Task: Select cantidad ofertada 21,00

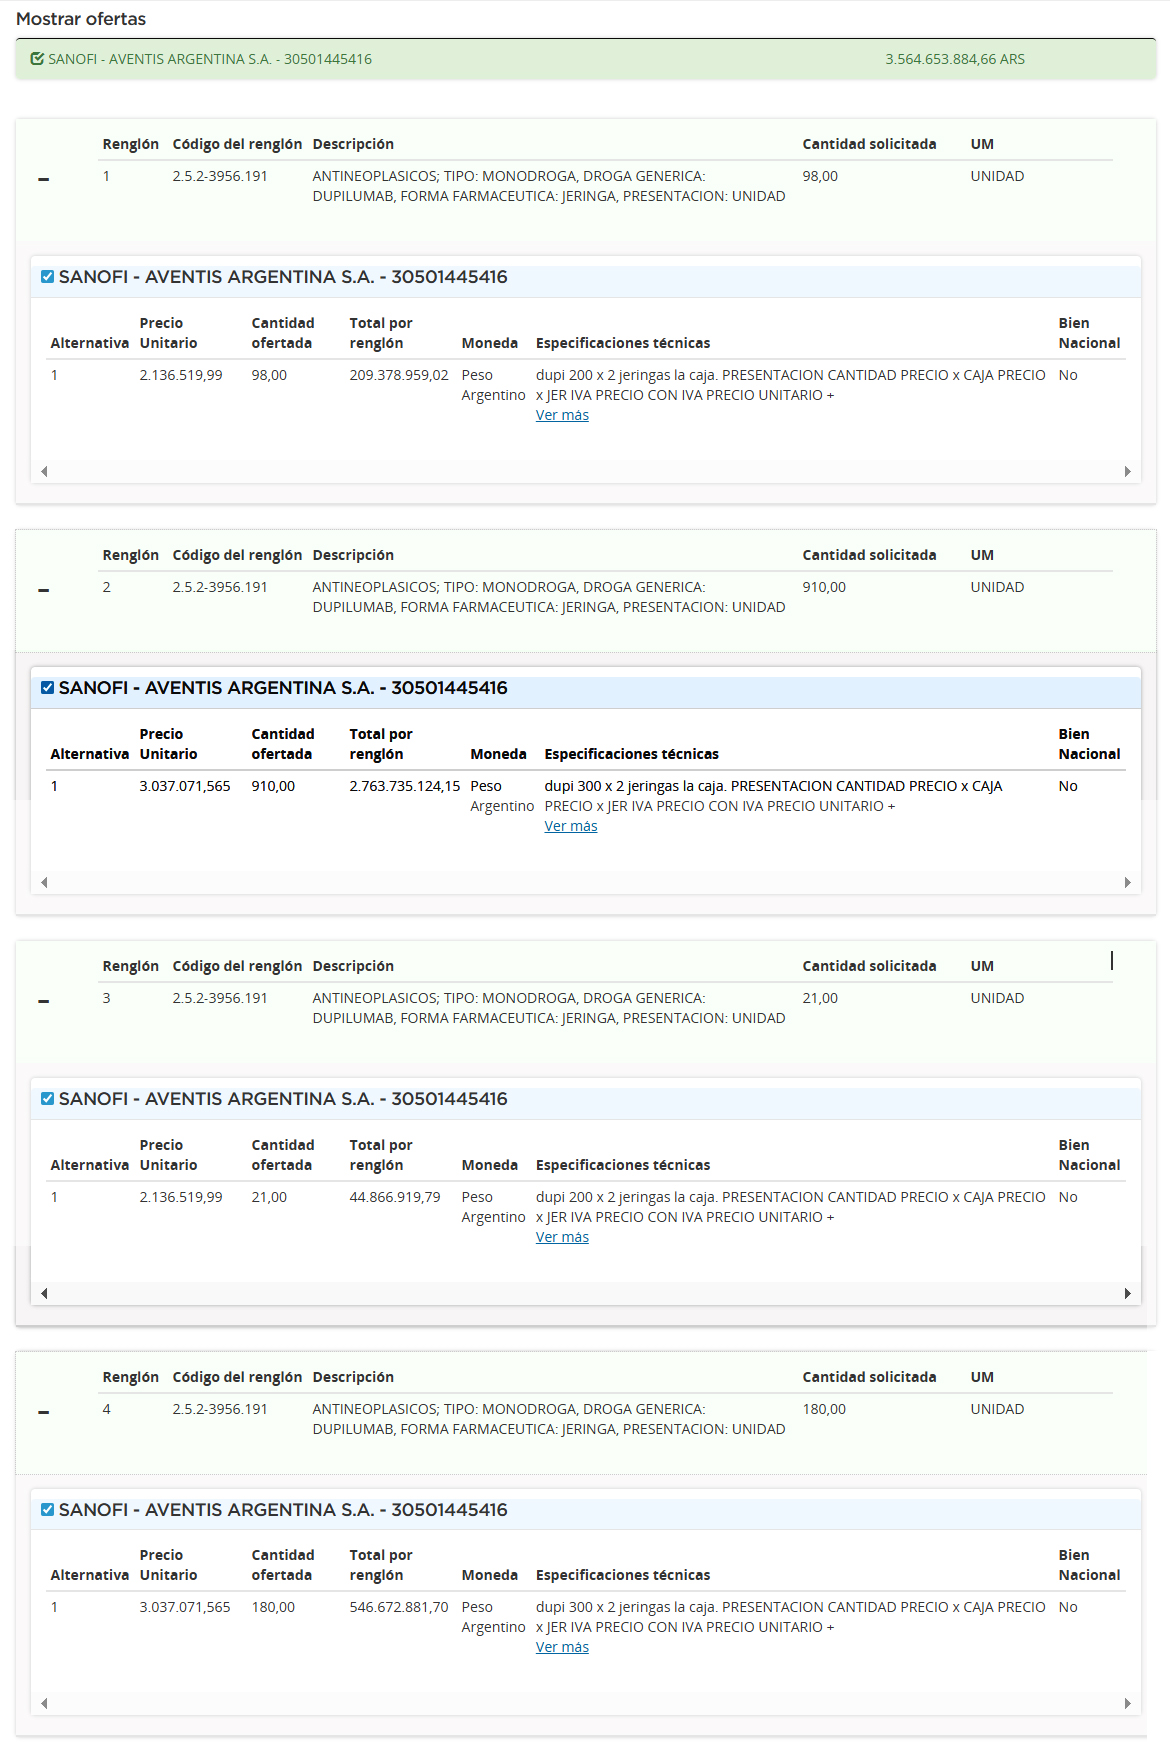Action: pyautogui.click(x=269, y=1197)
